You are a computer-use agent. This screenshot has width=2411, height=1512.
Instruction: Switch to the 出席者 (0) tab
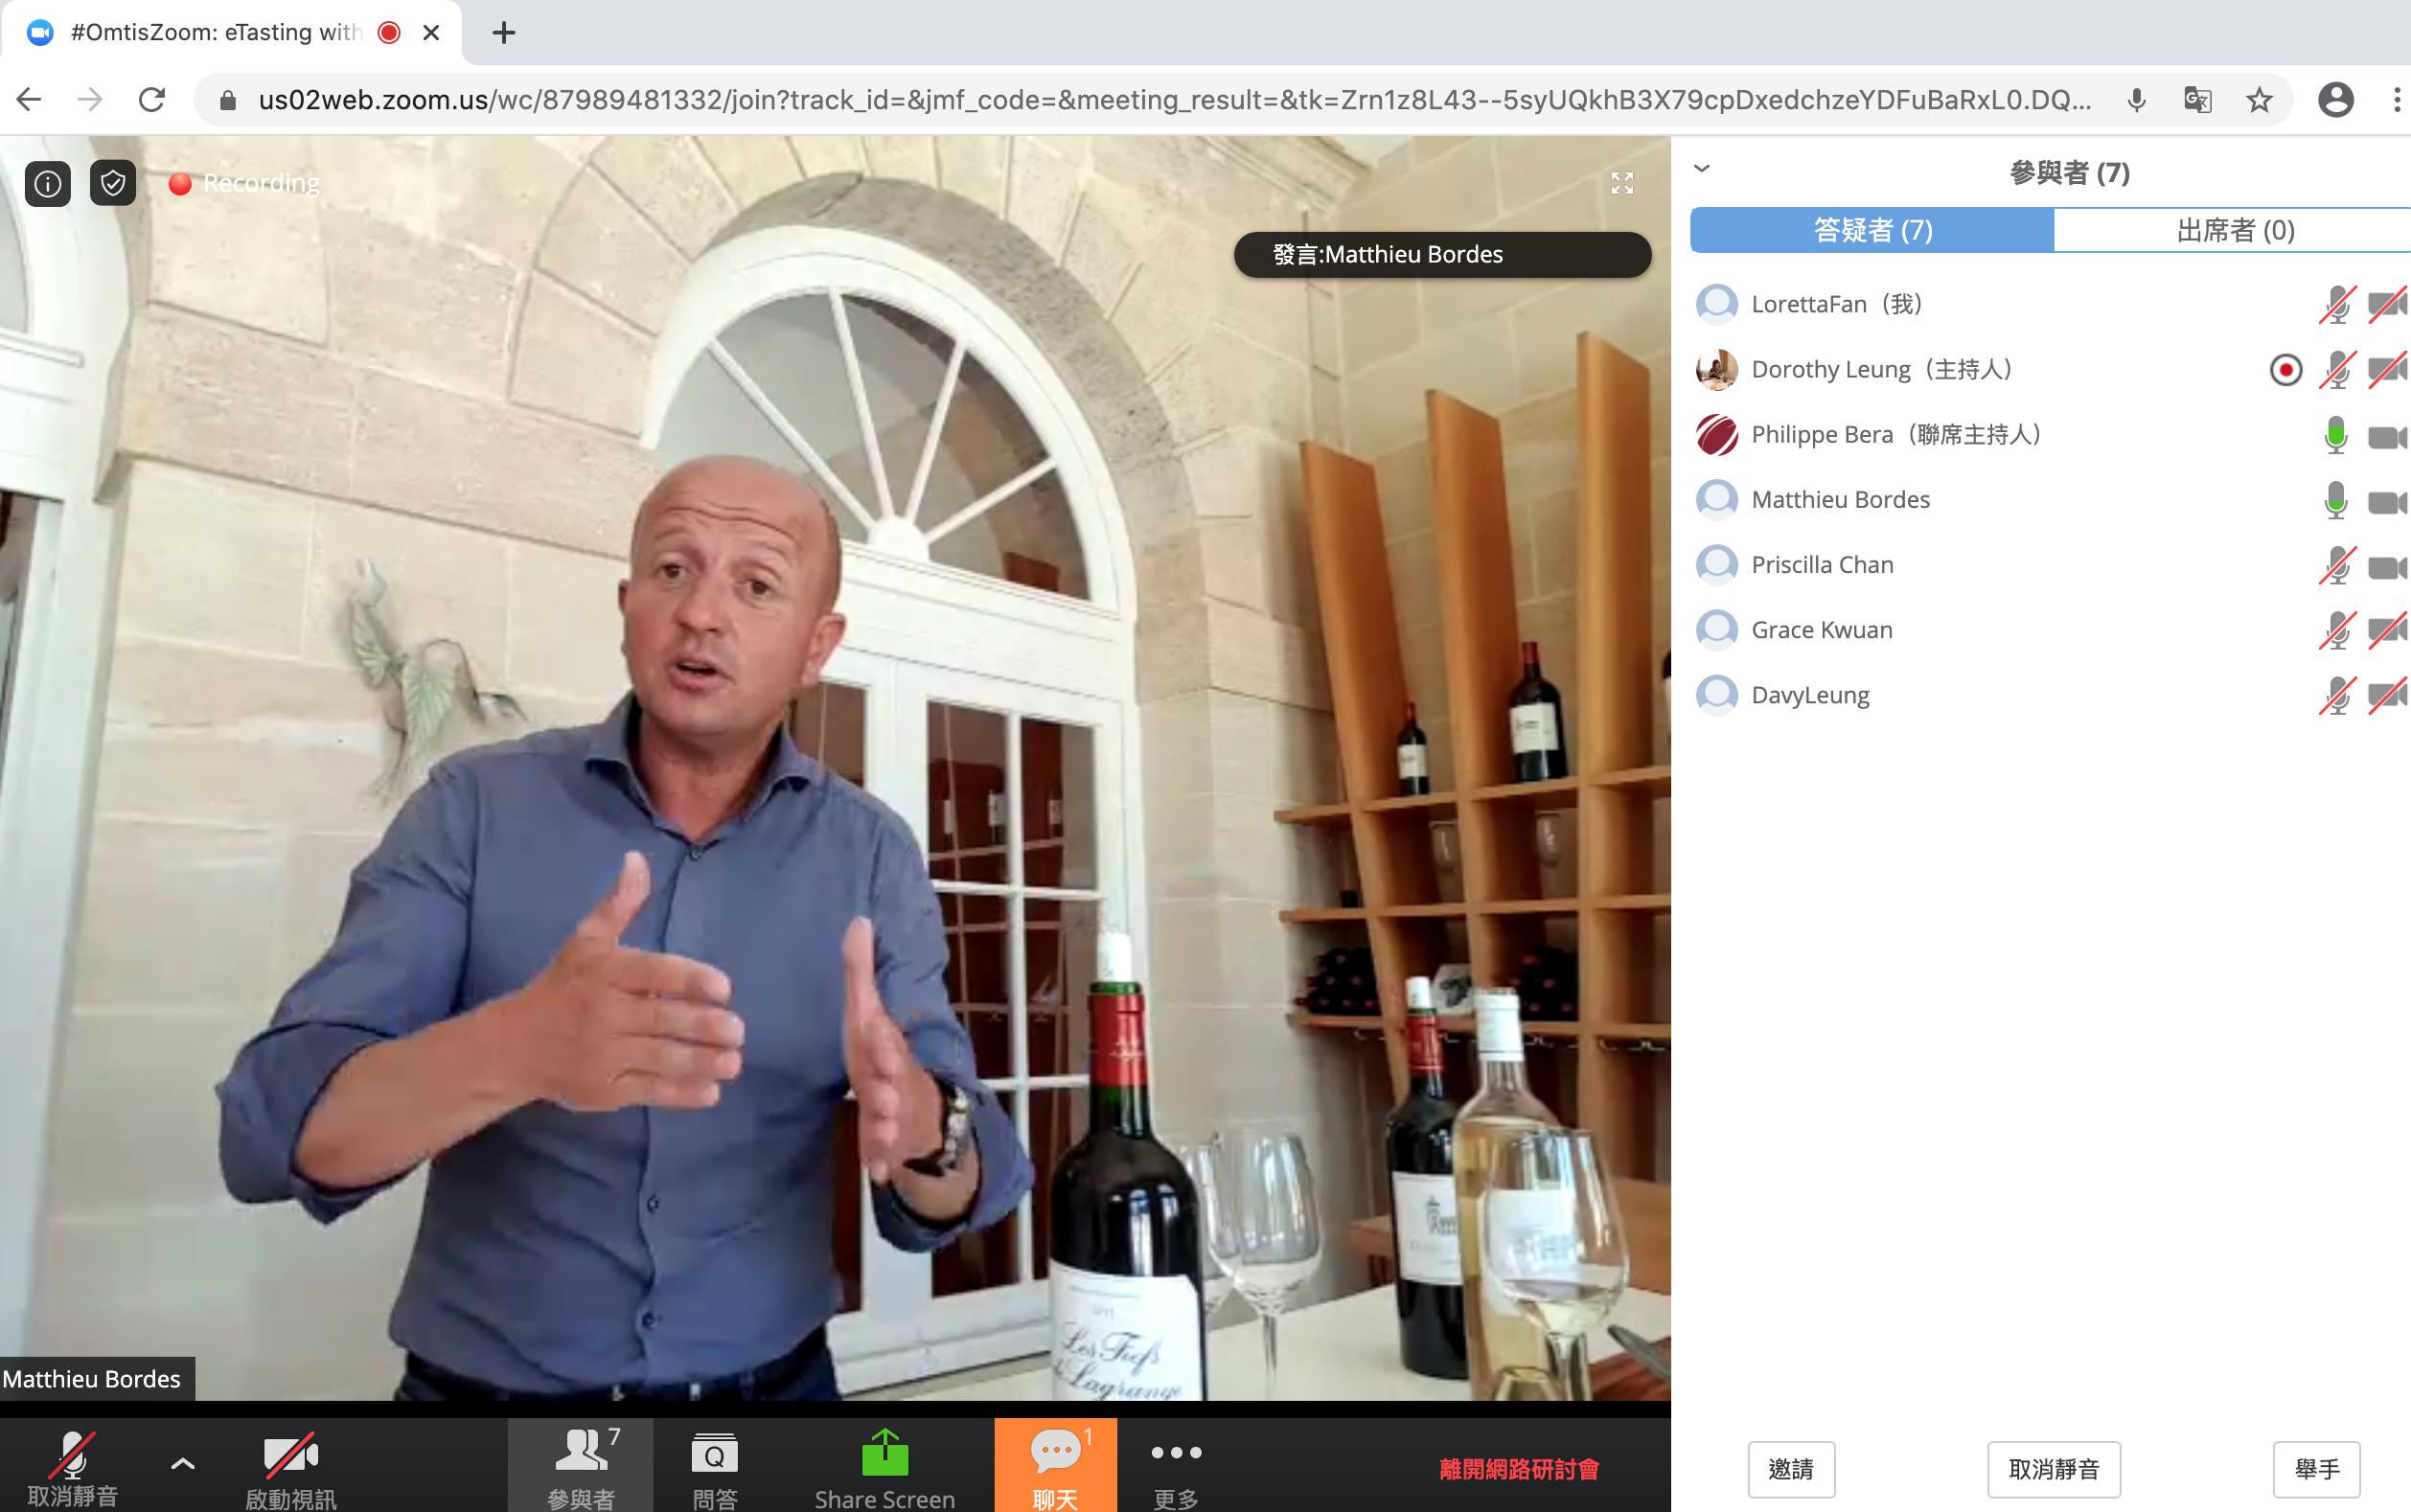(2234, 230)
